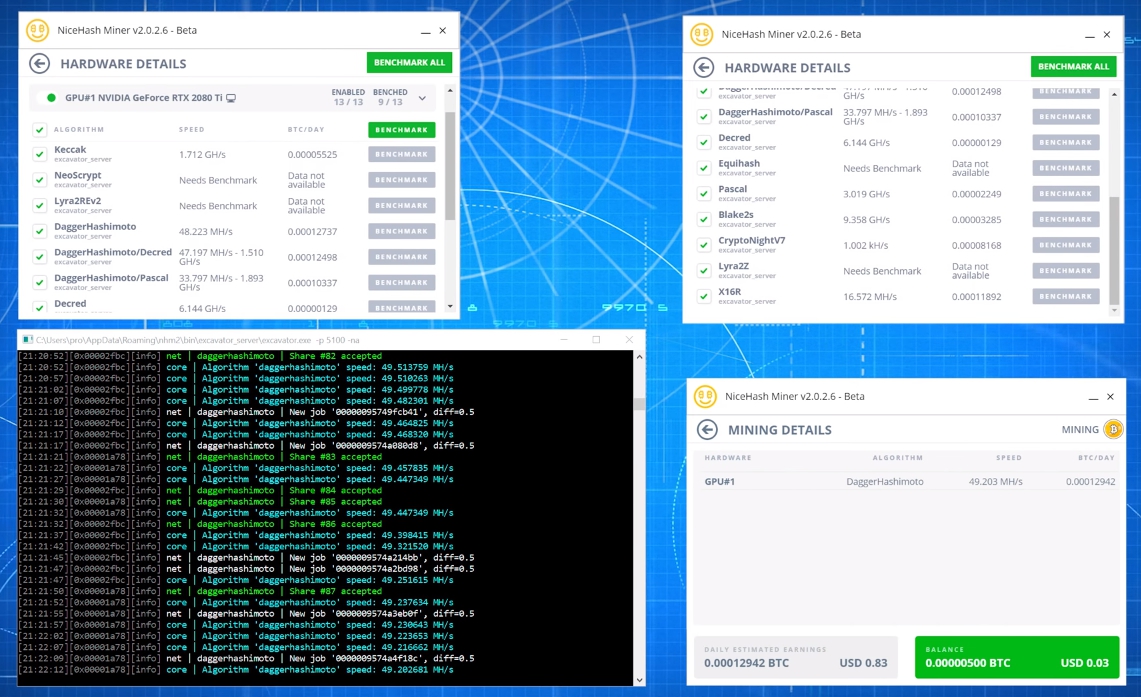Uncheck the Pascal algorithm checkbox
The width and height of the screenshot is (1141, 697).
tap(704, 194)
